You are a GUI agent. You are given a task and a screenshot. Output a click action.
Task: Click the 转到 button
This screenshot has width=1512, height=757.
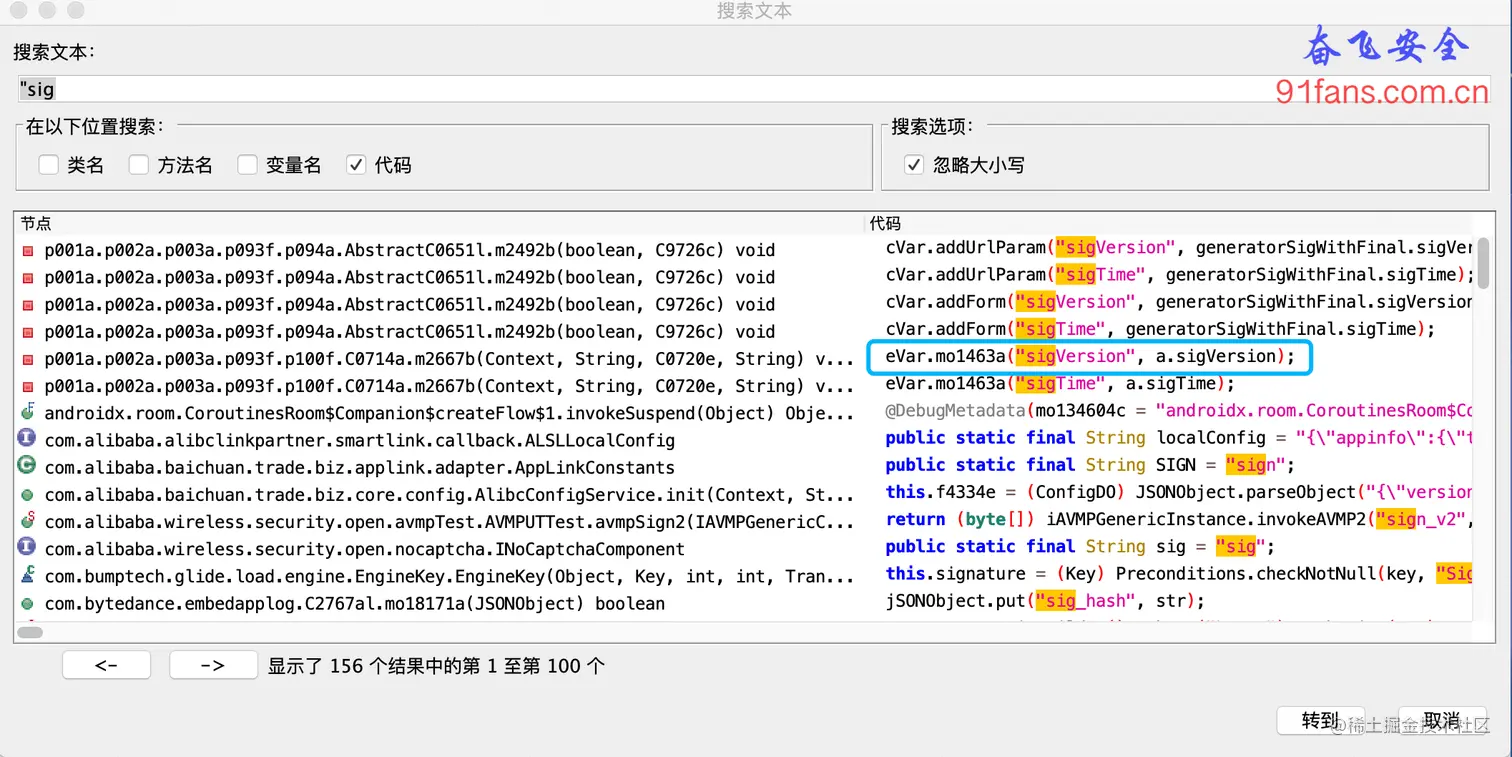1320,720
